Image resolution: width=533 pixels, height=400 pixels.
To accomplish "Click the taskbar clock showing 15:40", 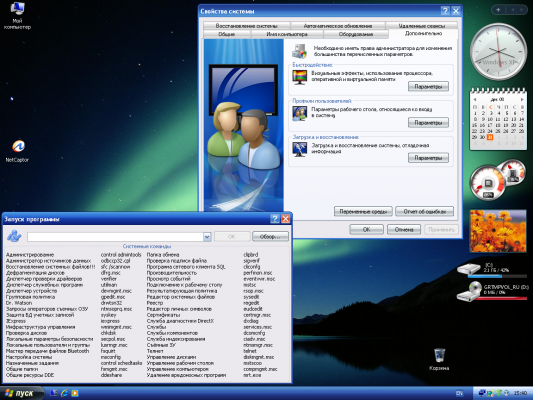I will pyautogui.click(x=520, y=393).
